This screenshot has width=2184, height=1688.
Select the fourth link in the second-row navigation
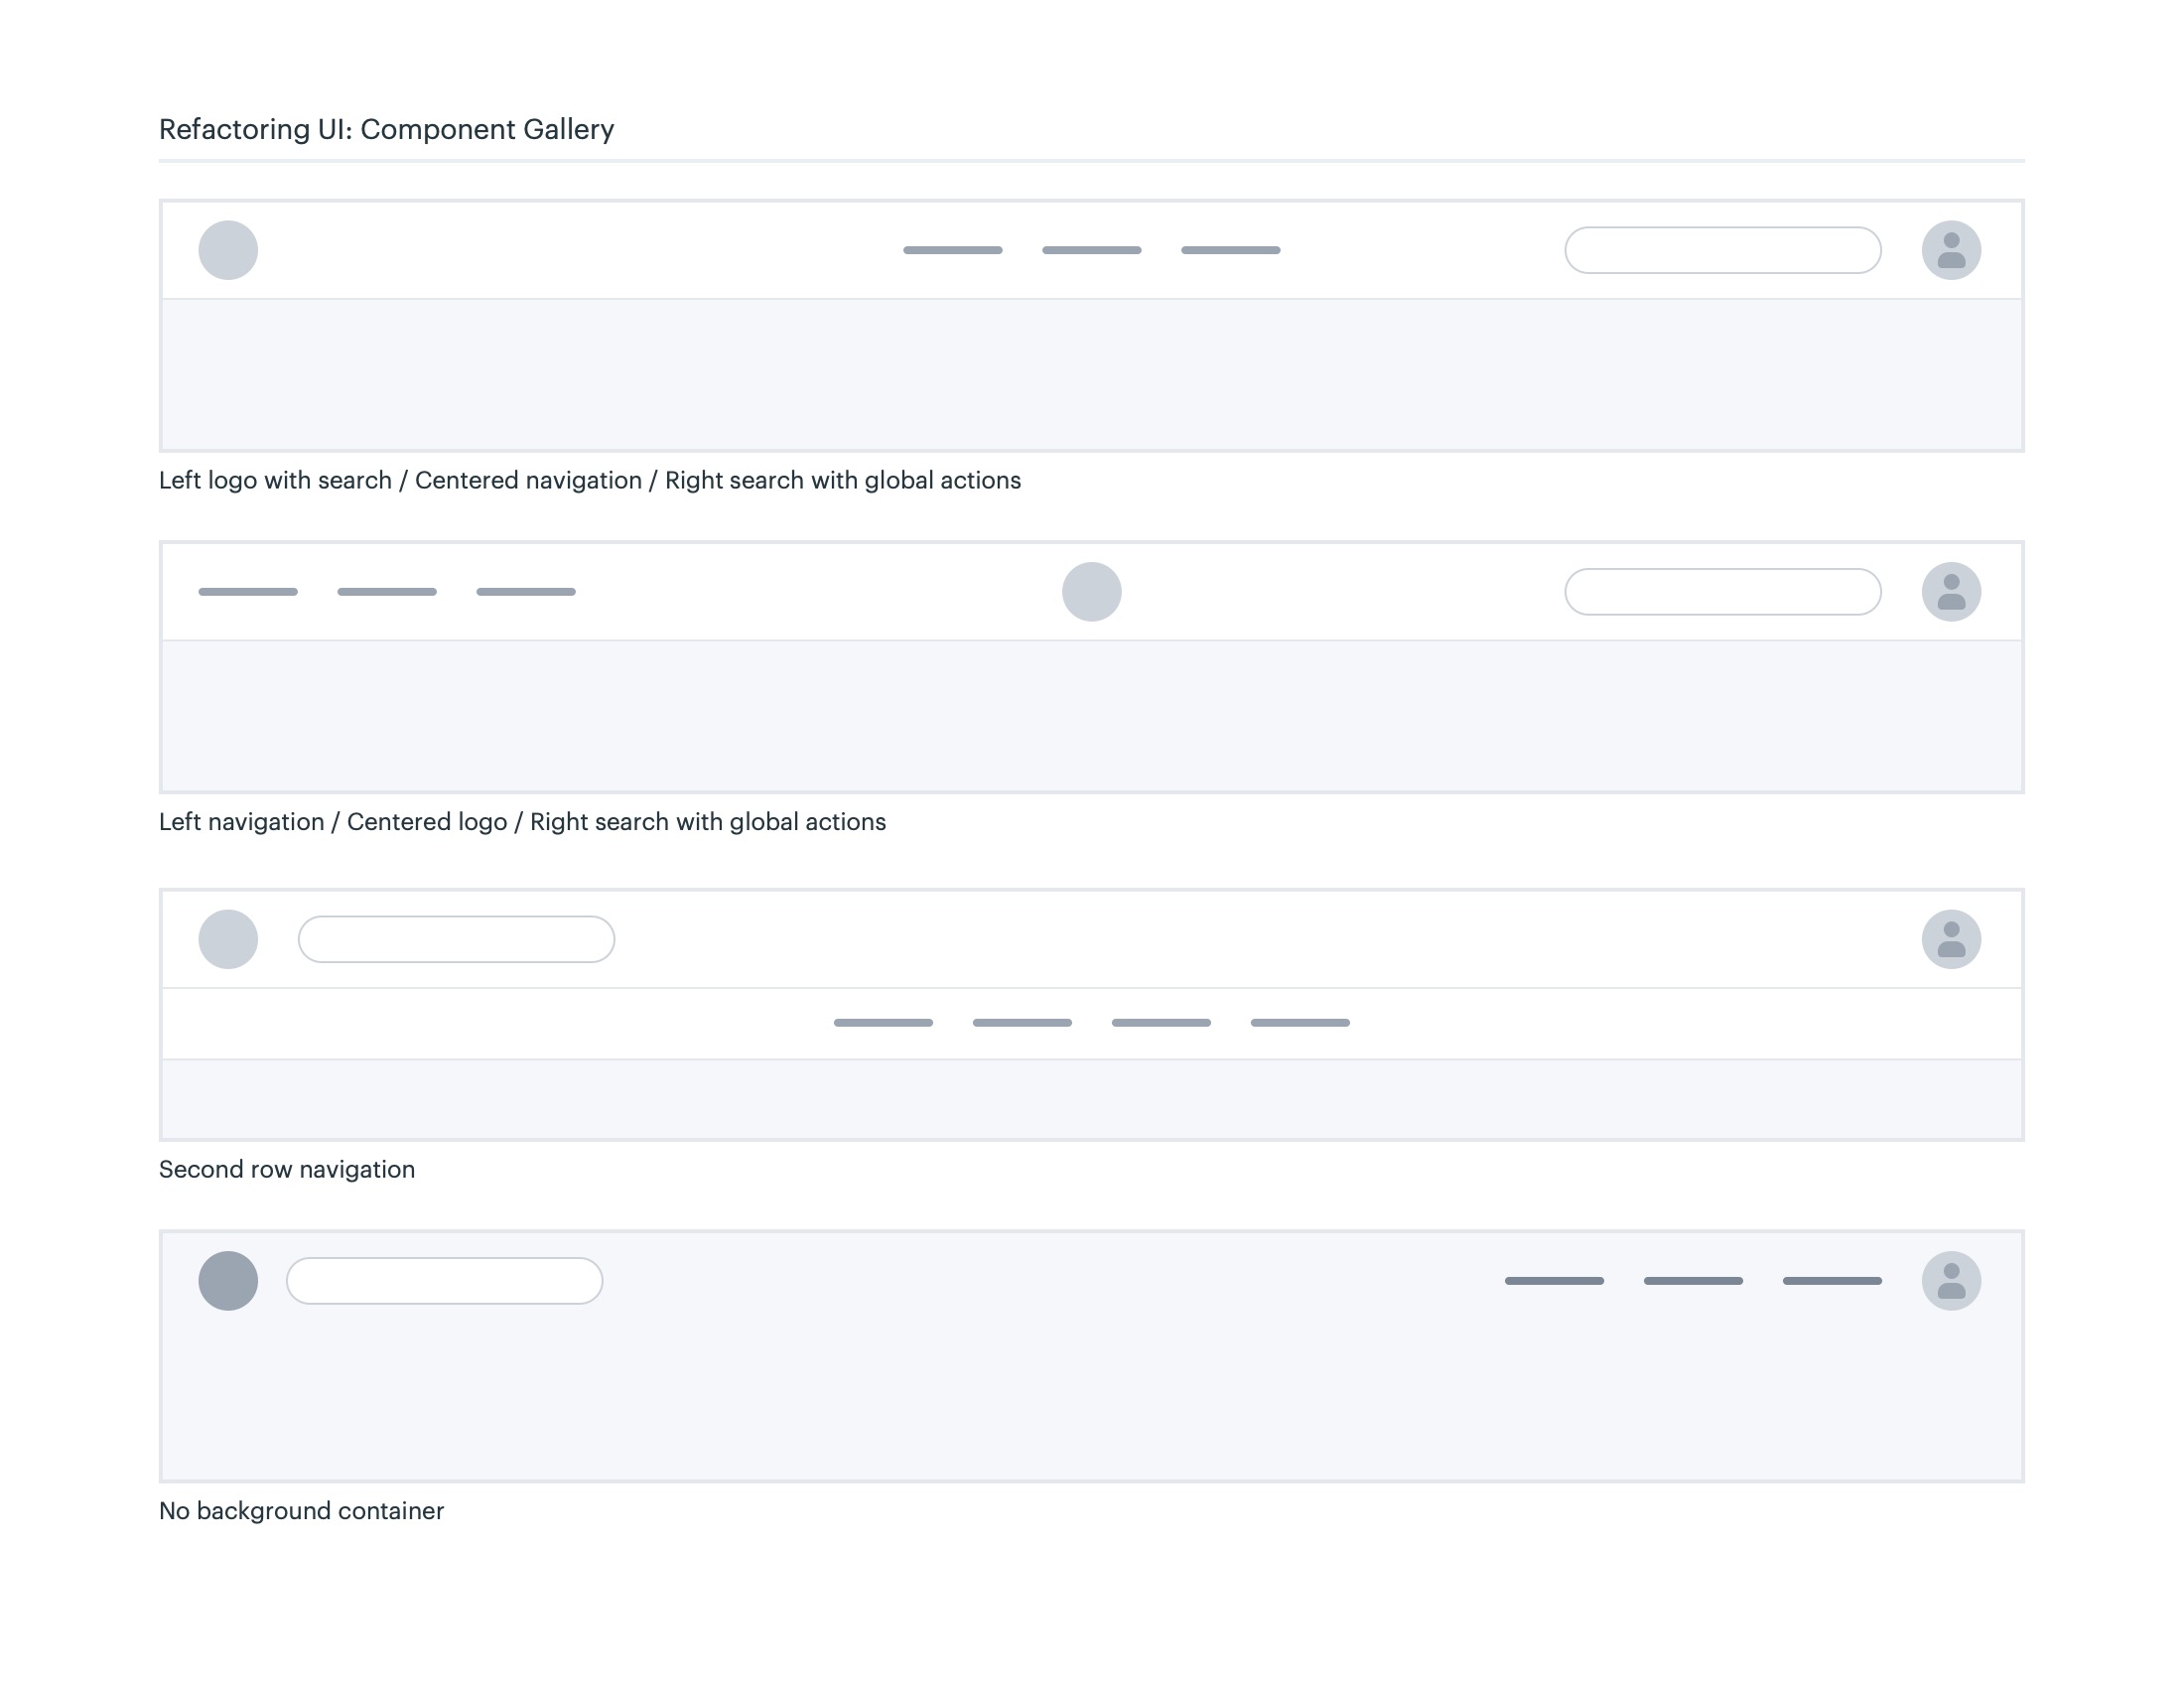pyautogui.click(x=1300, y=1023)
